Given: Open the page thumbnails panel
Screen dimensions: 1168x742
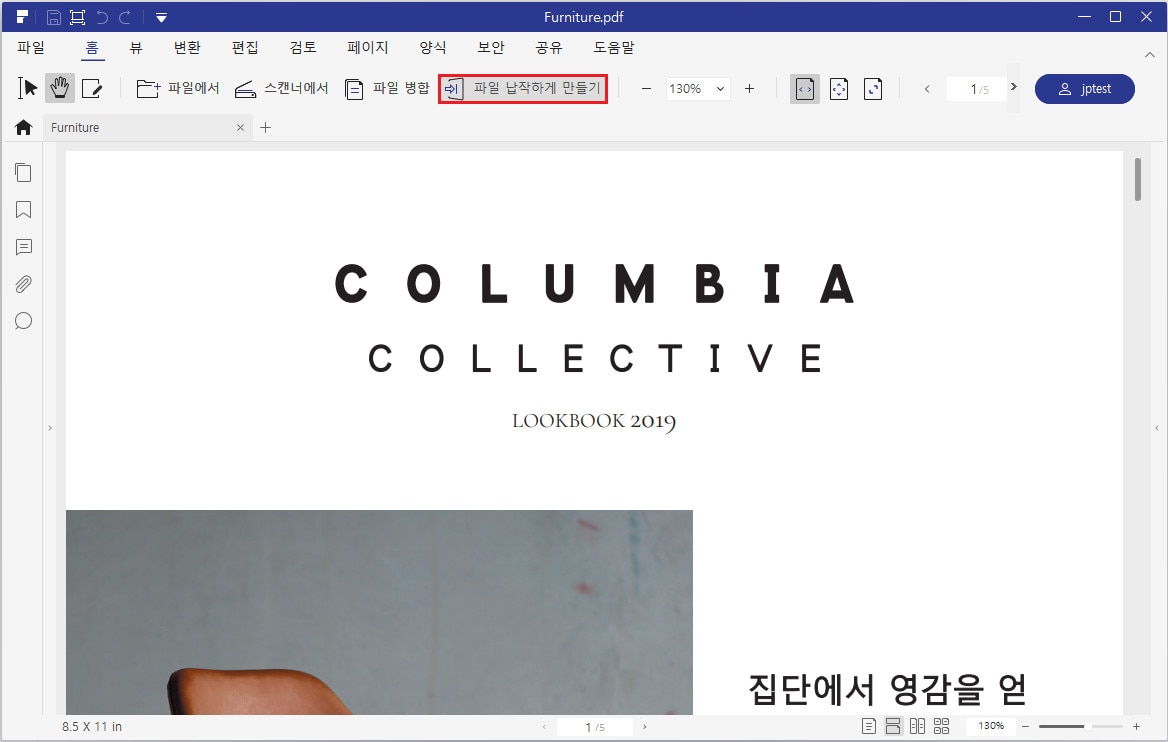Looking at the screenshot, I should [x=24, y=173].
